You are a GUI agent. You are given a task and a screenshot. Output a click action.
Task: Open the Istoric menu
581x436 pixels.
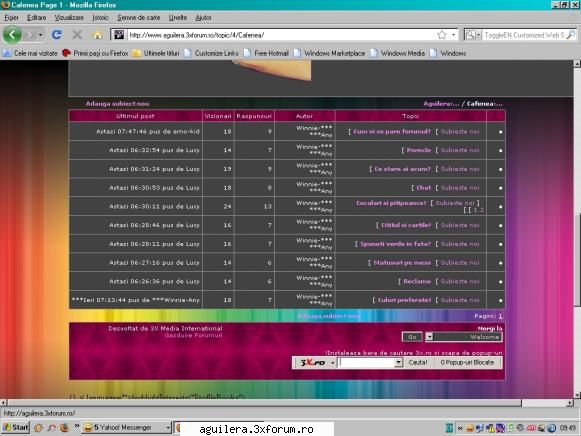coord(100,17)
